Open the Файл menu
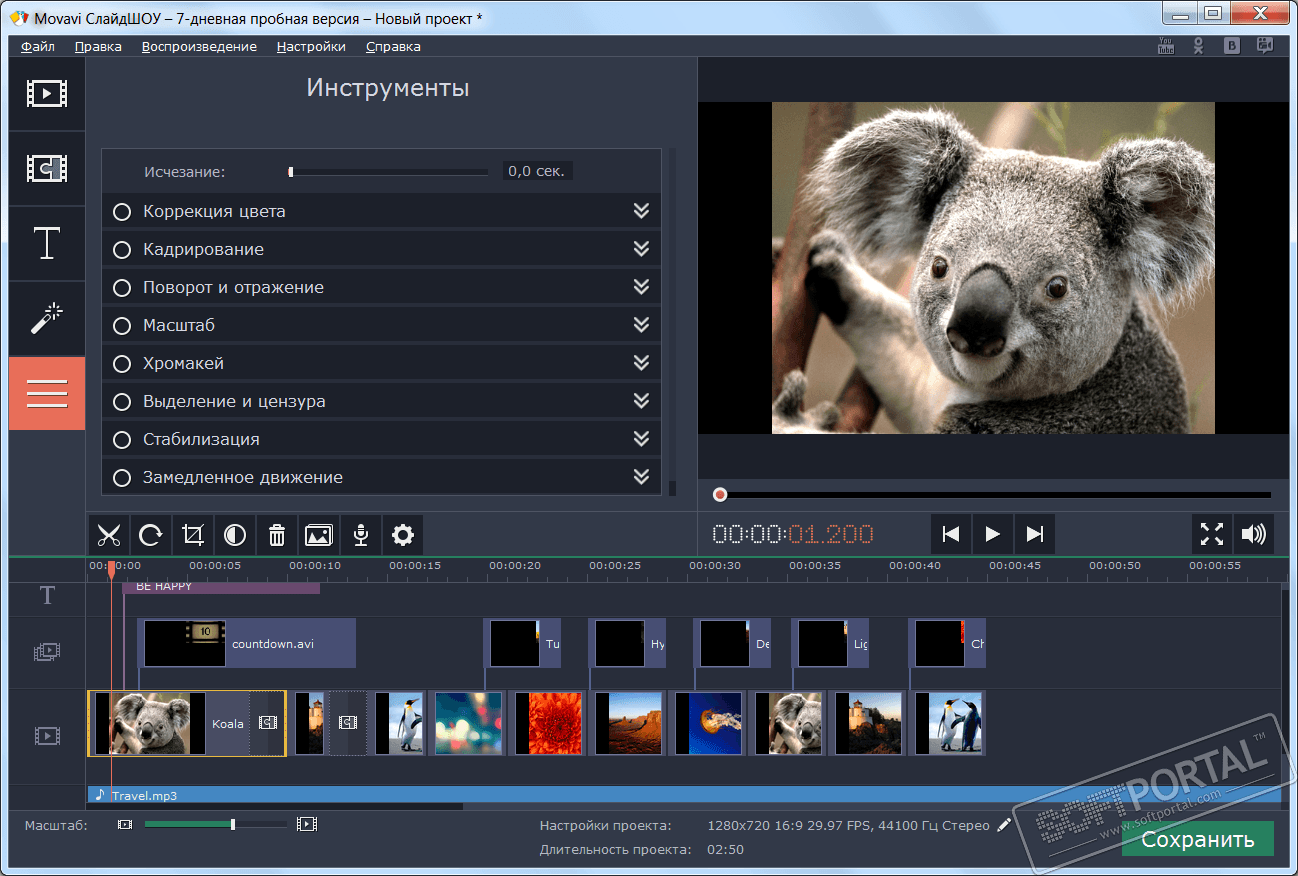The image size is (1298, 876). click(37, 46)
